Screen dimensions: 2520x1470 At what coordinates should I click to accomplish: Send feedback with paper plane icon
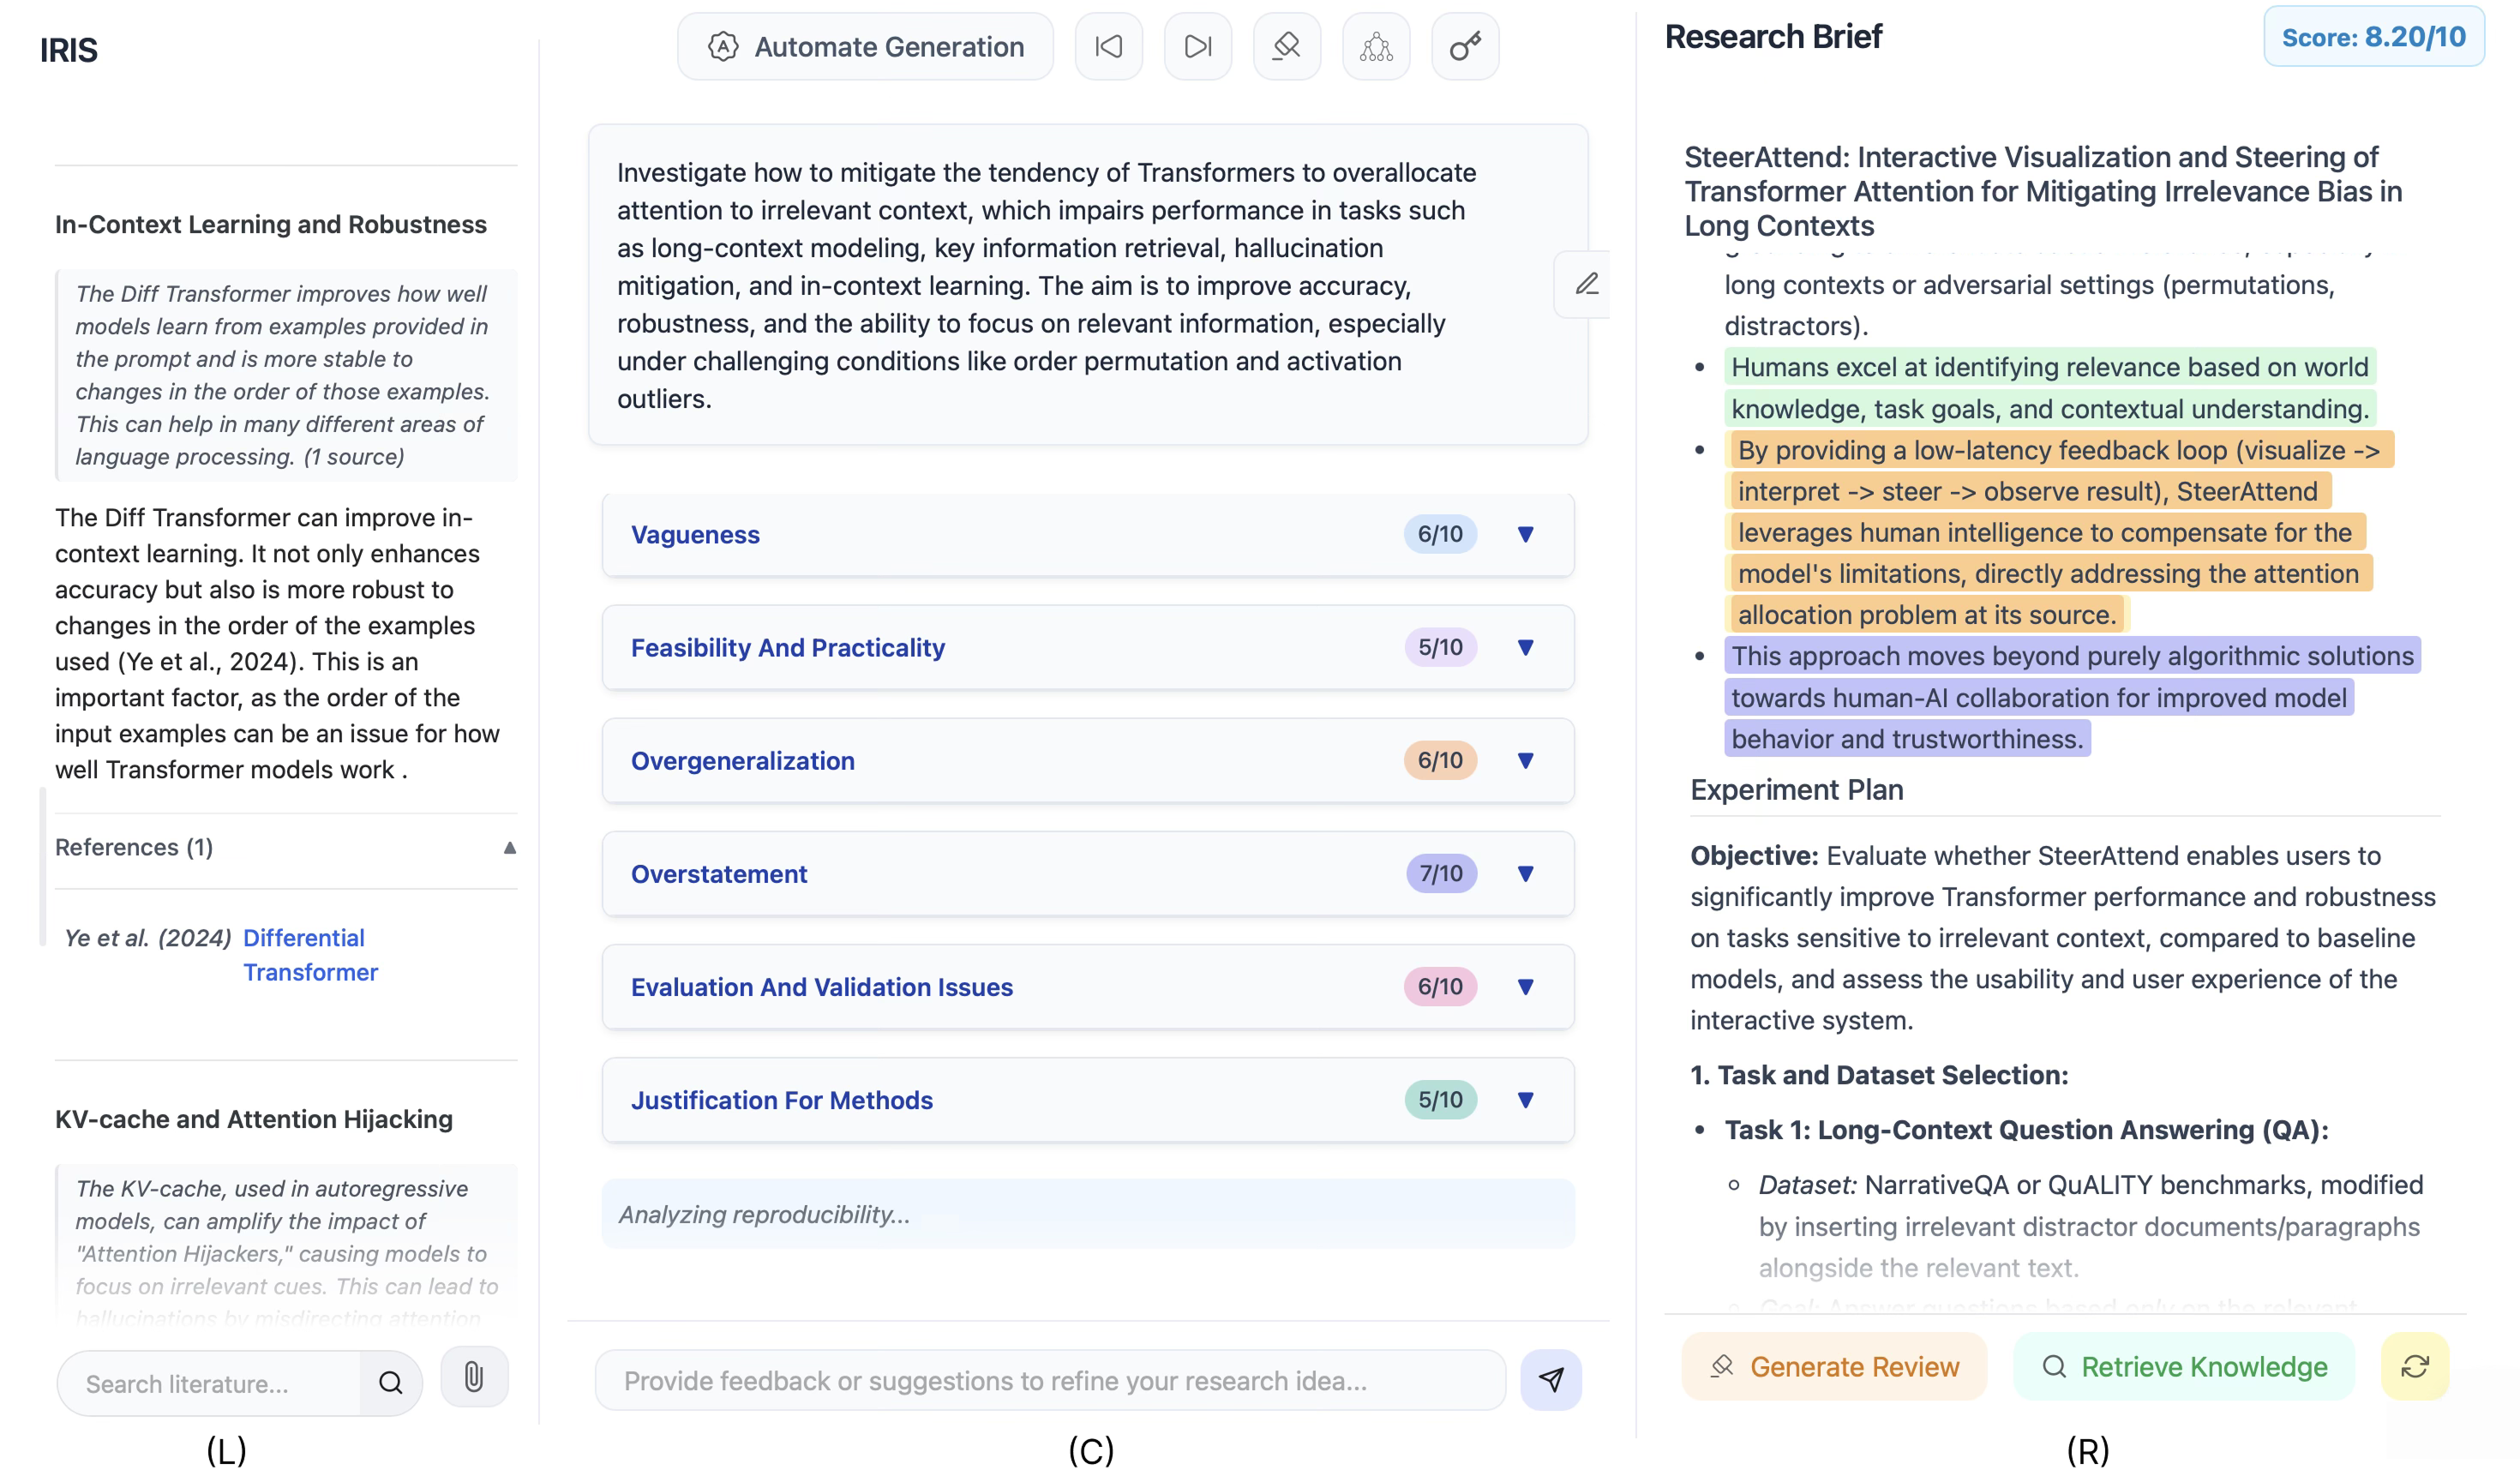[x=1550, y=1380]
